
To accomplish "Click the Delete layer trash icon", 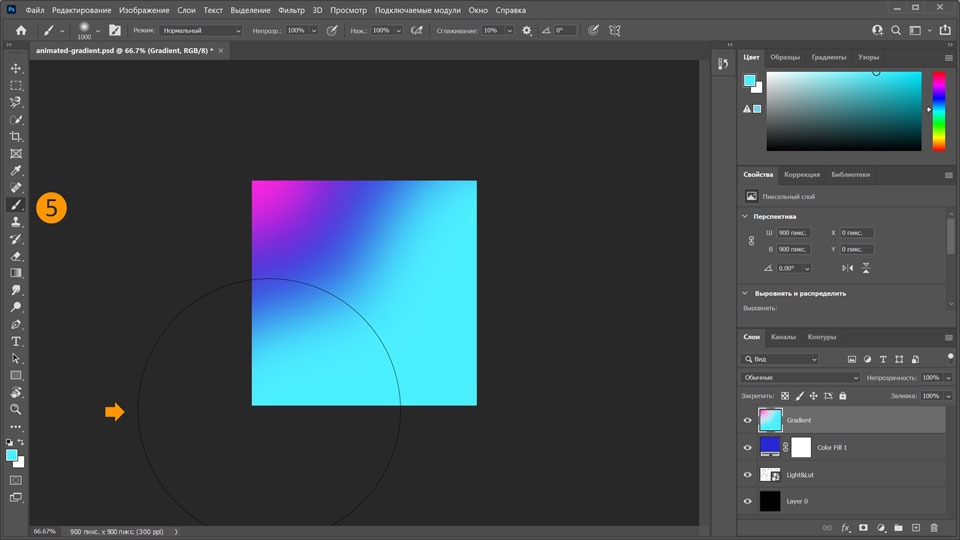I will (934, 527).
